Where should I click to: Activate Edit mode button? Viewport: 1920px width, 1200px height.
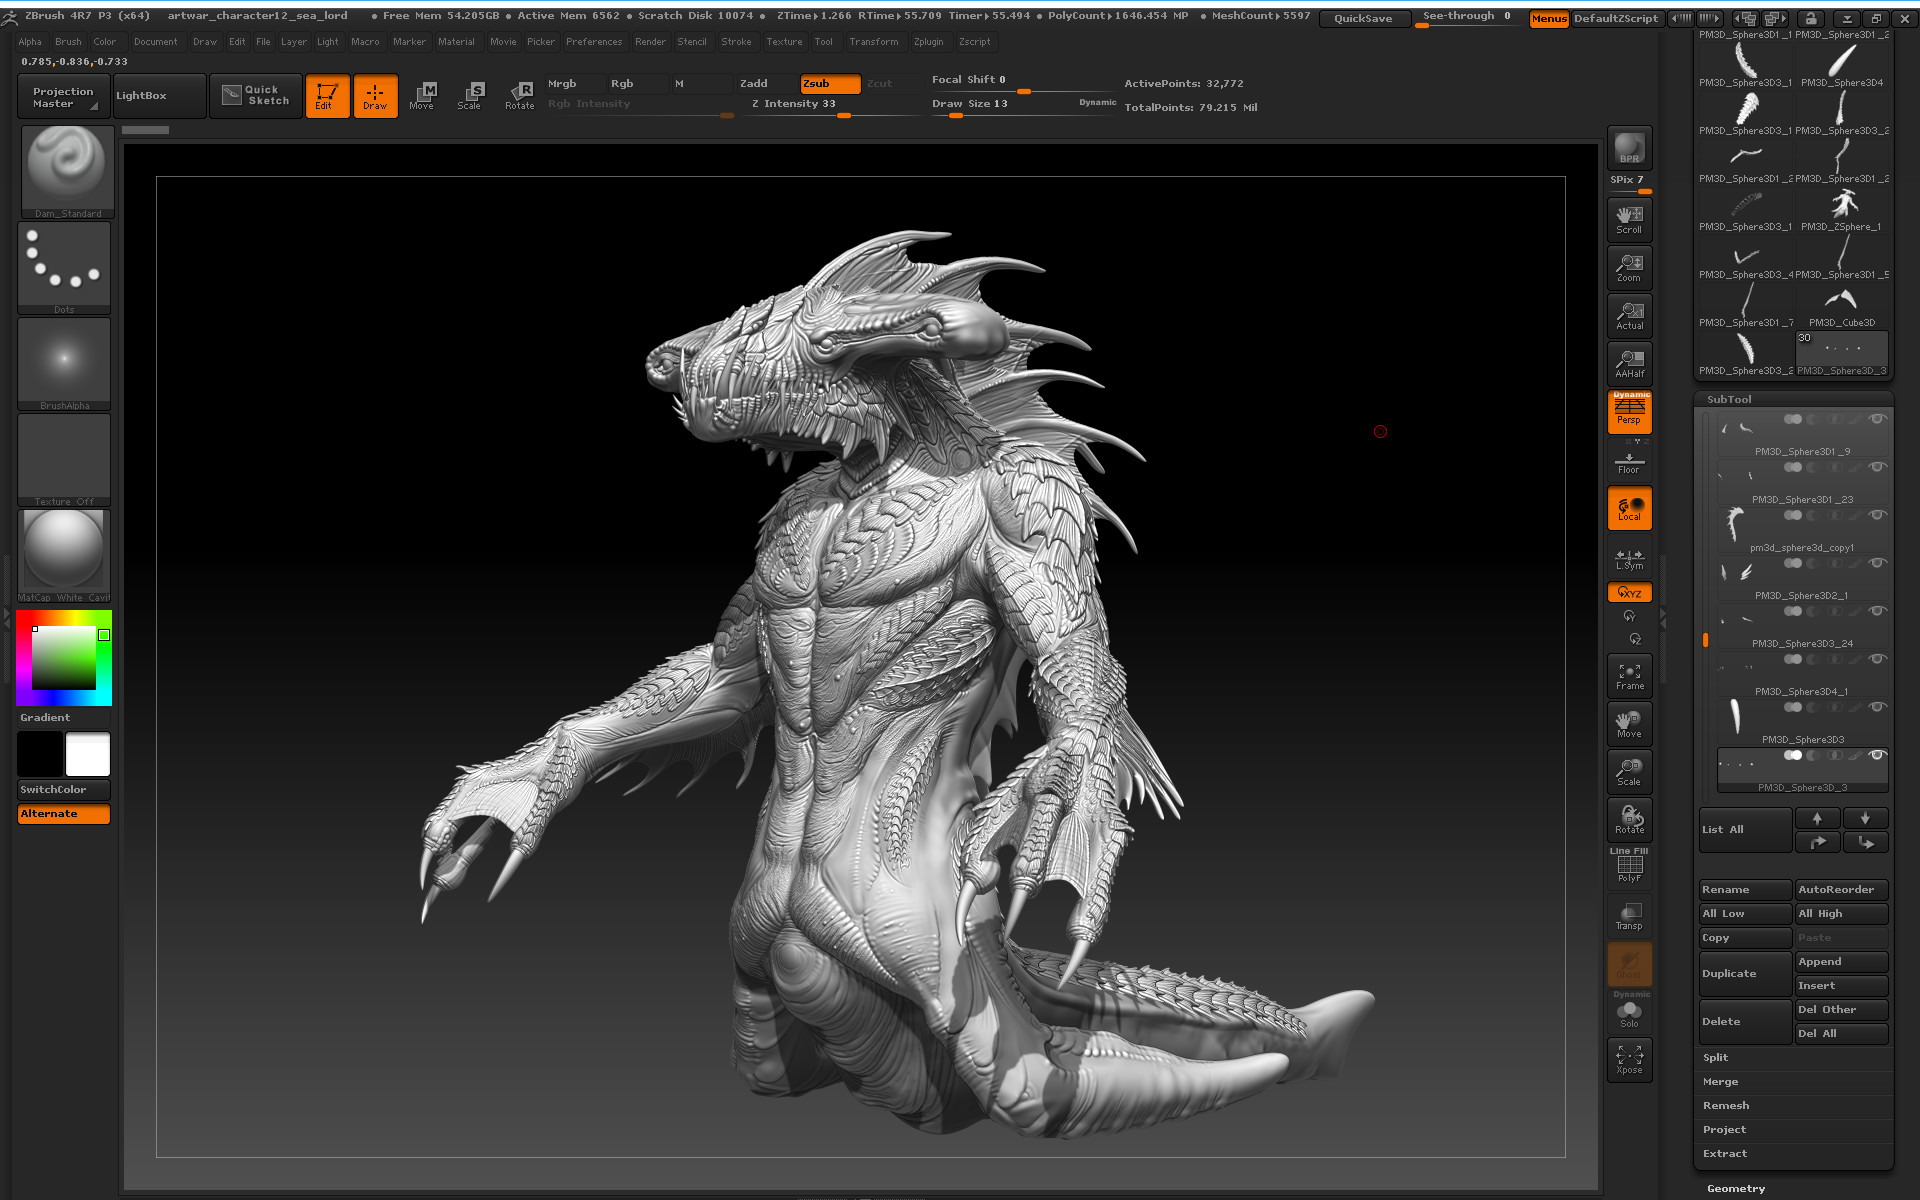(x=327, y=96)
